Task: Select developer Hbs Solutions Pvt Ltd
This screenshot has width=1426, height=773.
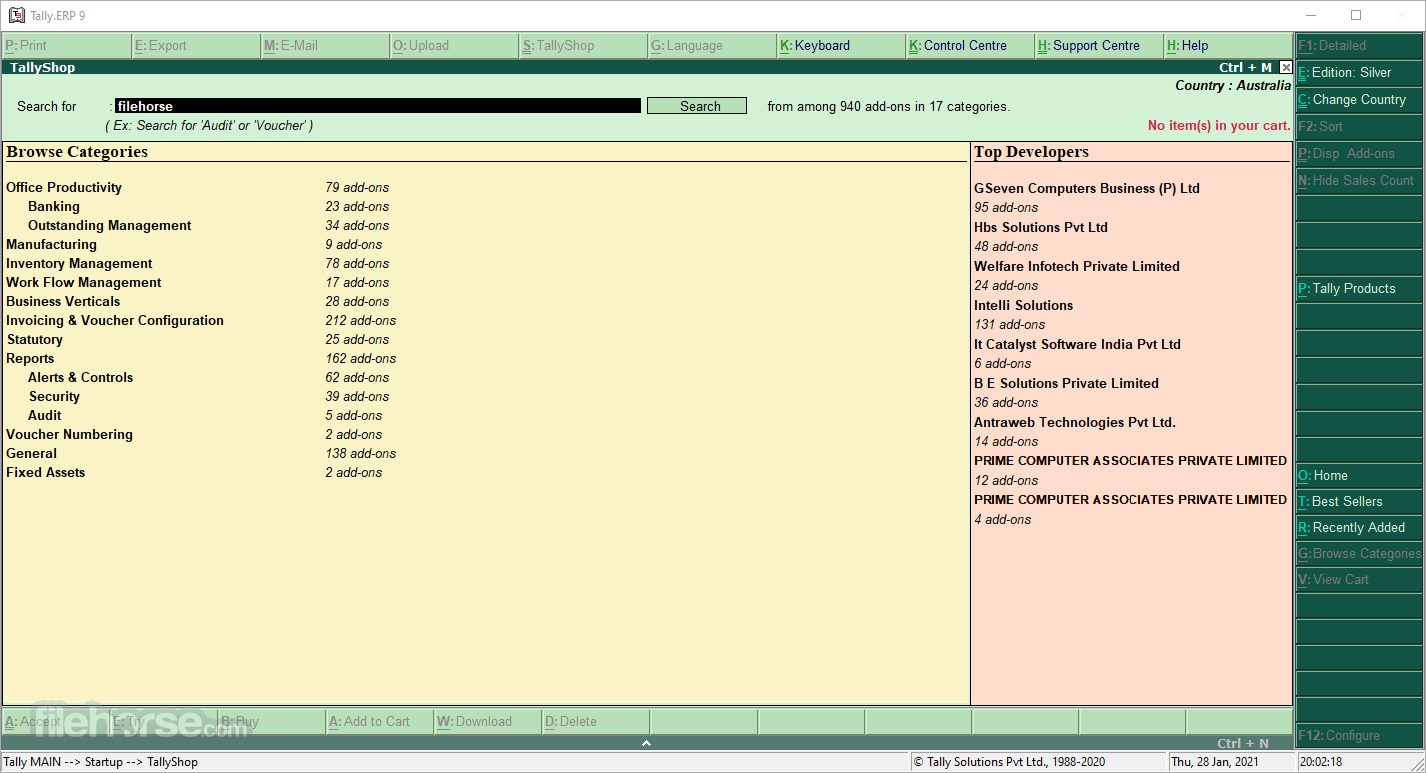Action: pos(1041,228)
